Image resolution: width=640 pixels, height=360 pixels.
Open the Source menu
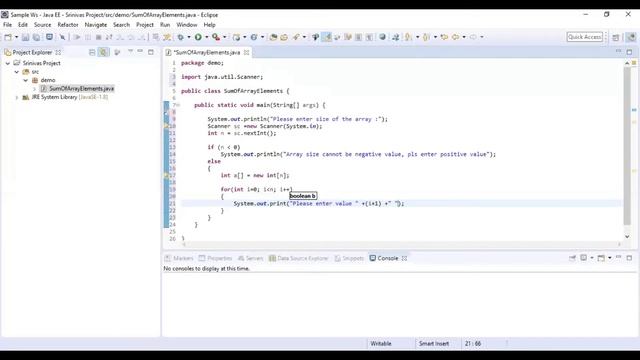tap(42, 25)
